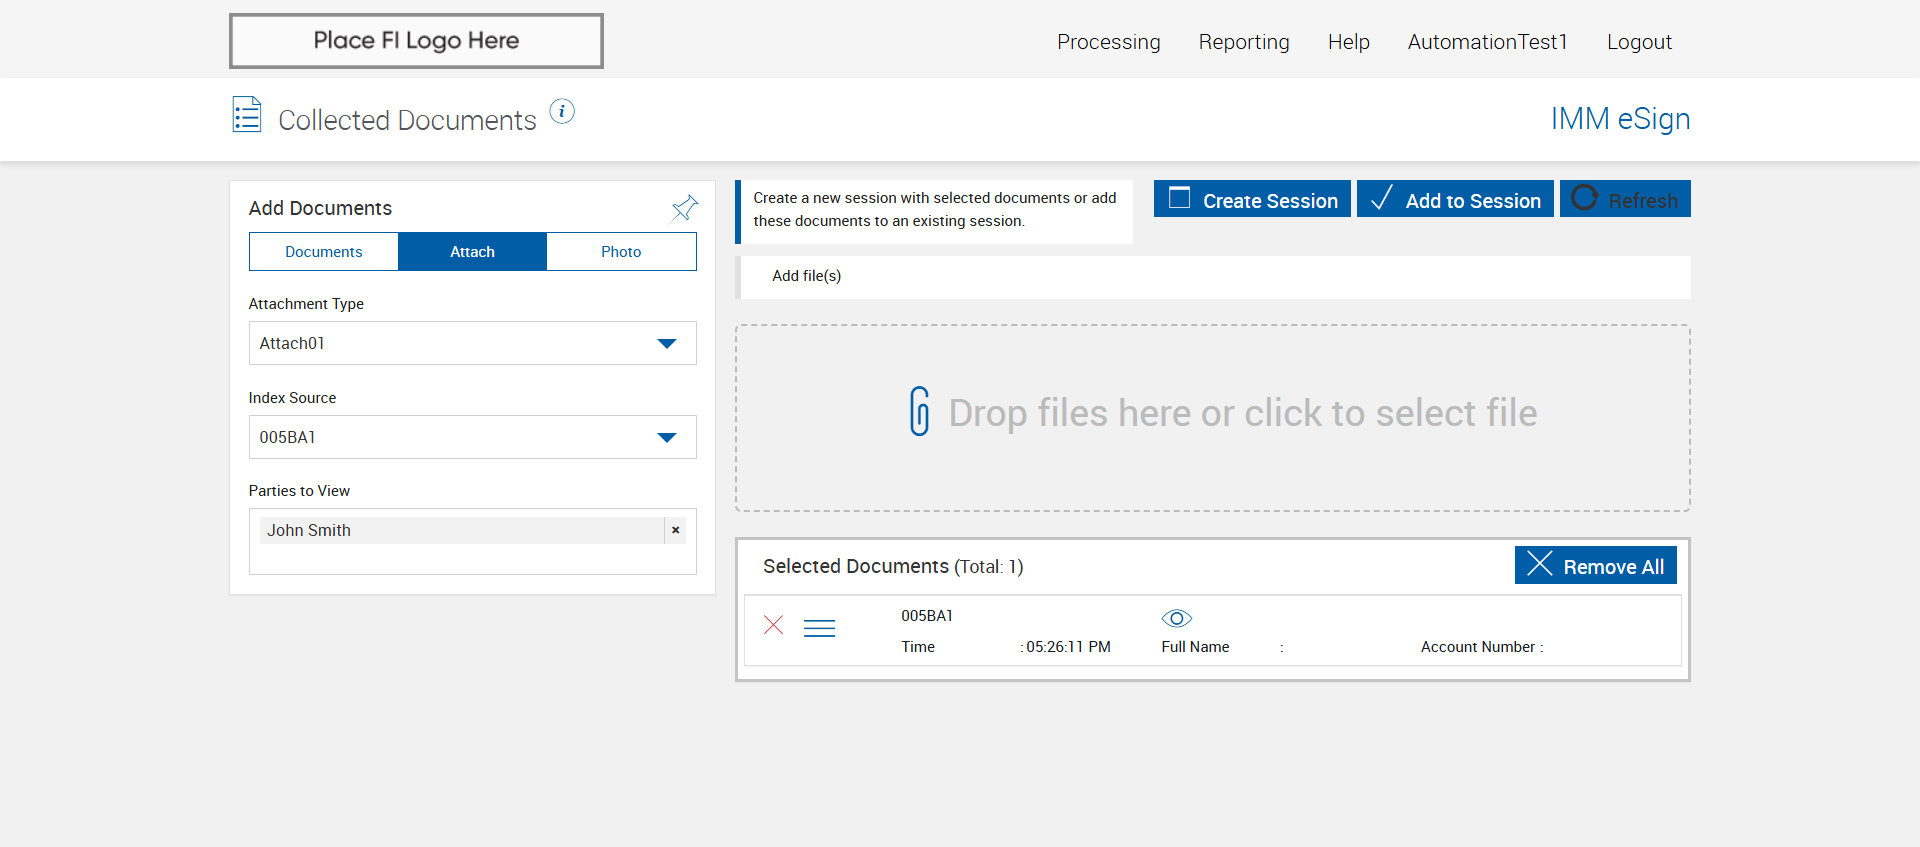Click the Create Session button
Screen dimensions: 1920x847
pos(1252,199)
